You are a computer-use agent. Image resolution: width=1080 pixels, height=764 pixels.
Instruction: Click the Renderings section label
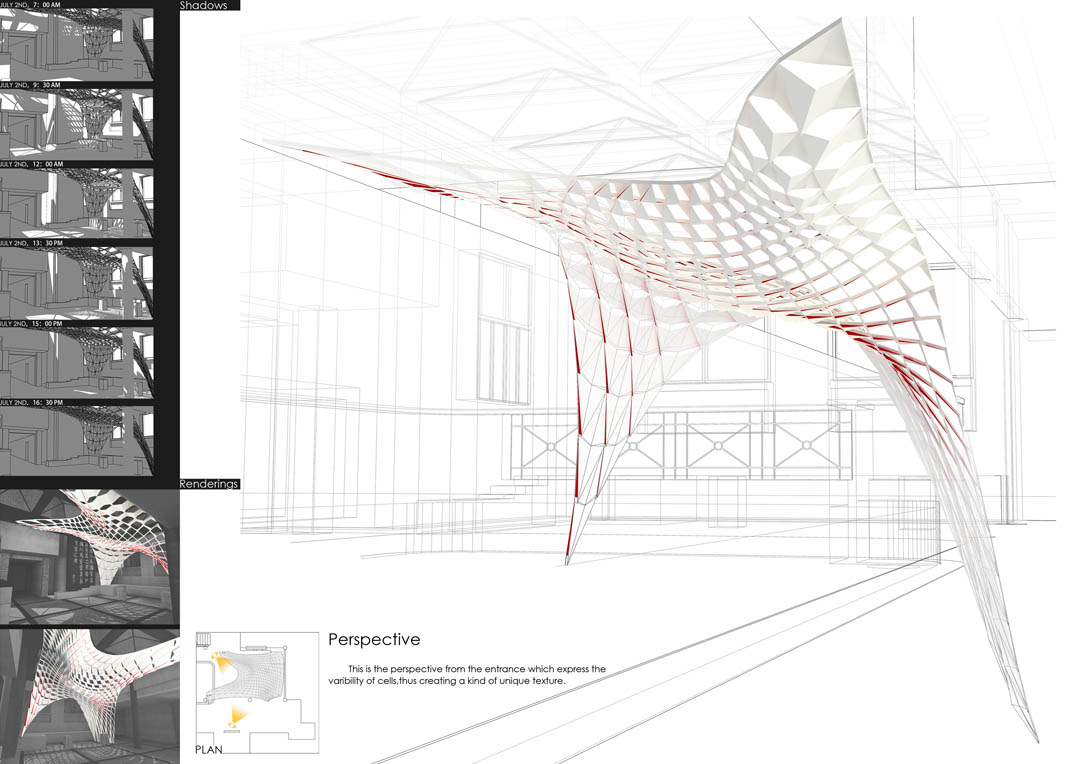coord(209,484)
